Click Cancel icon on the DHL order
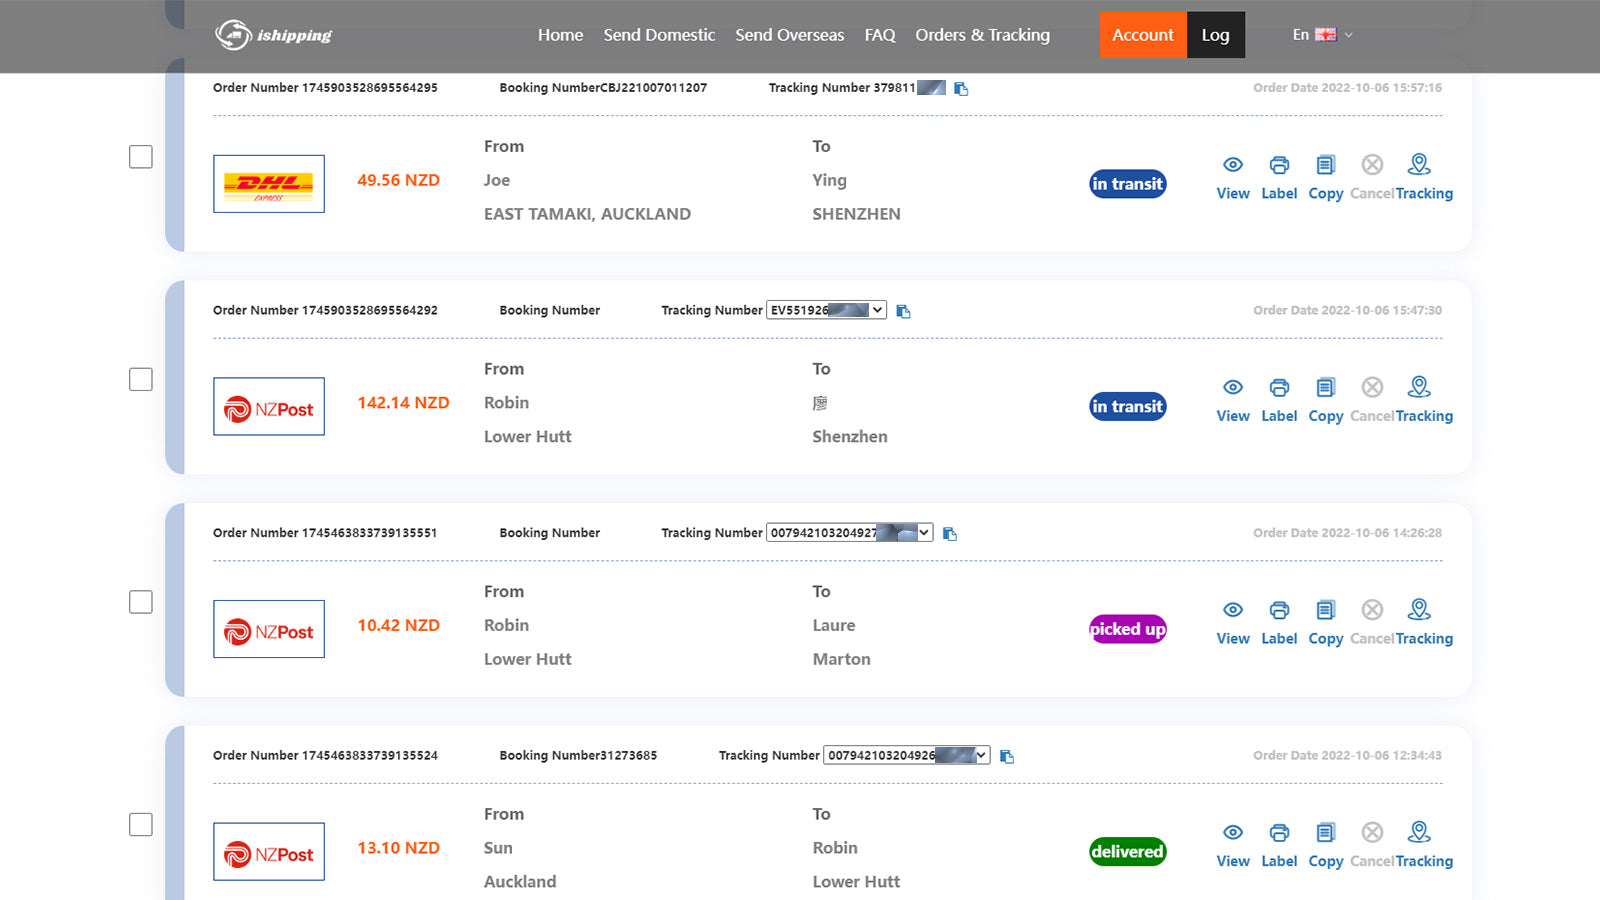The image size is (1600, 900). [x=1372, y=165]
